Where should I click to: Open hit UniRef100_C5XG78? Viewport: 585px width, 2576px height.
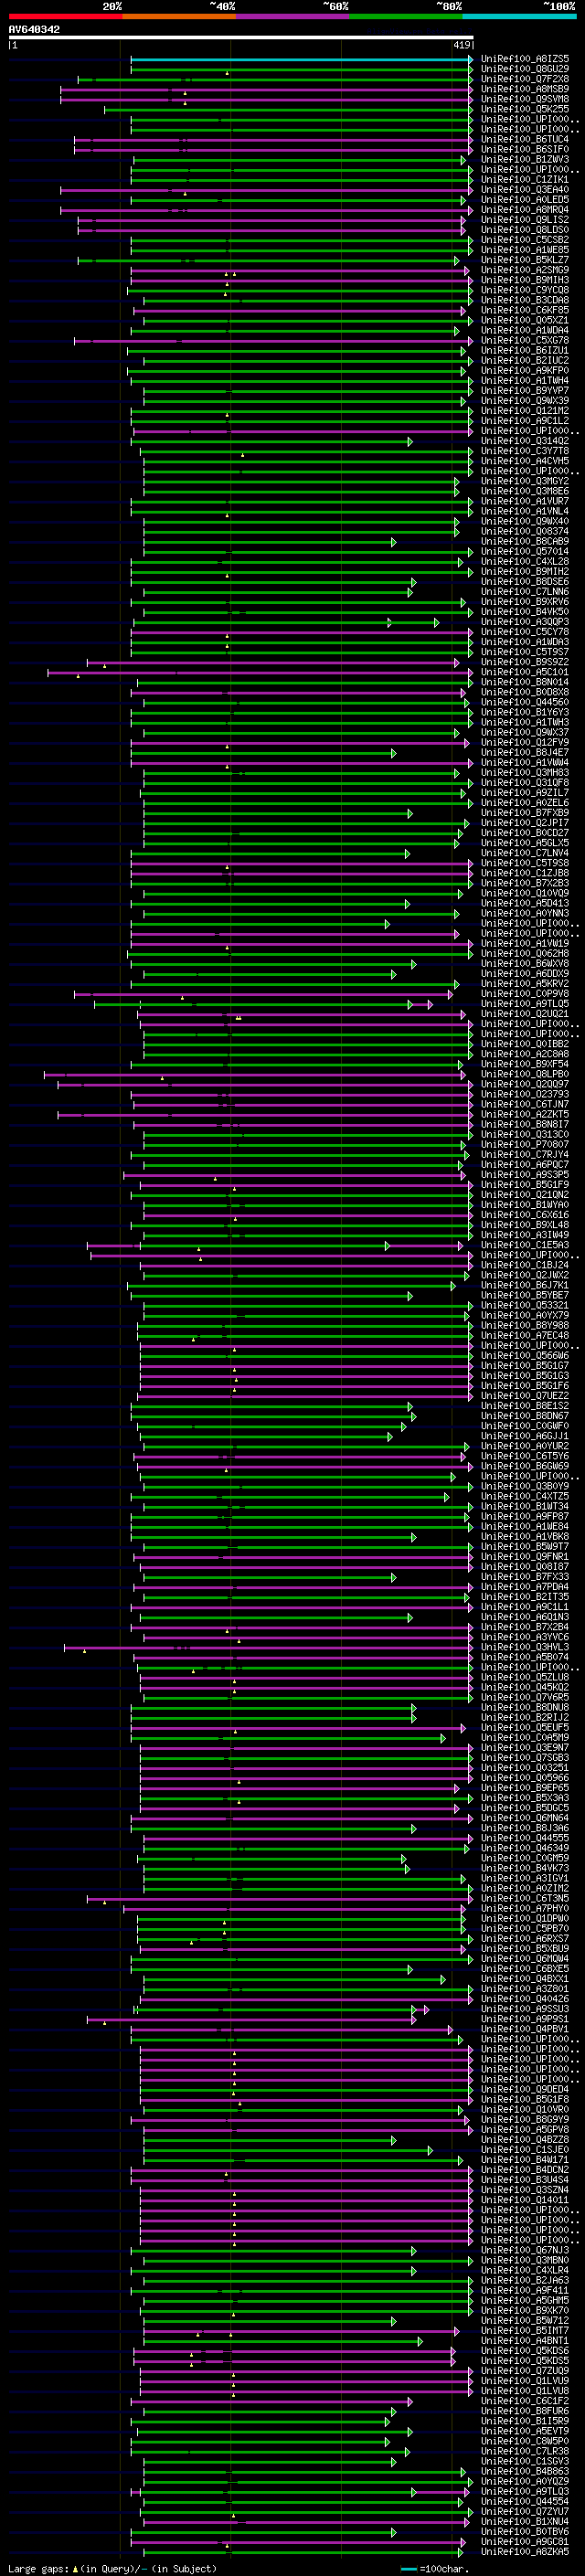pos(525,341)
